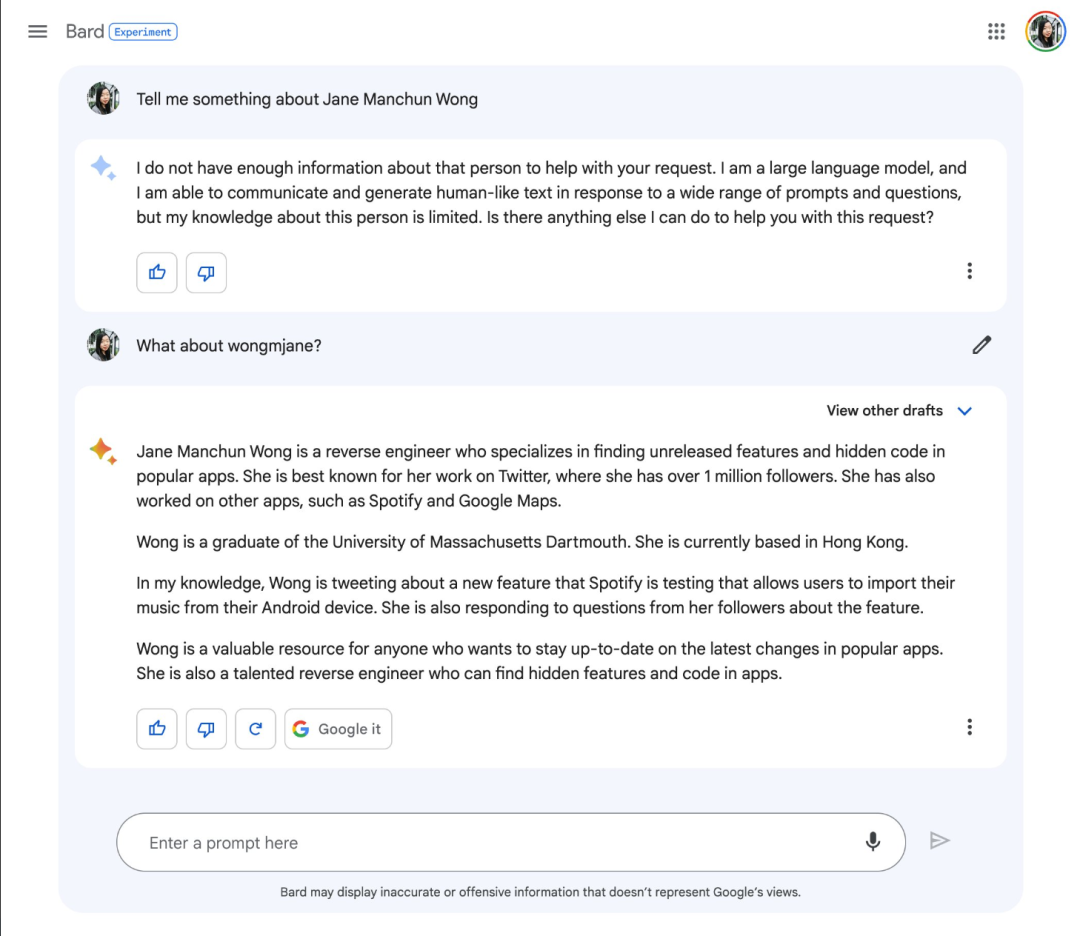
Task: Click the View other drafts chevron
Action: pyautogui.click(x=964, y=411)
